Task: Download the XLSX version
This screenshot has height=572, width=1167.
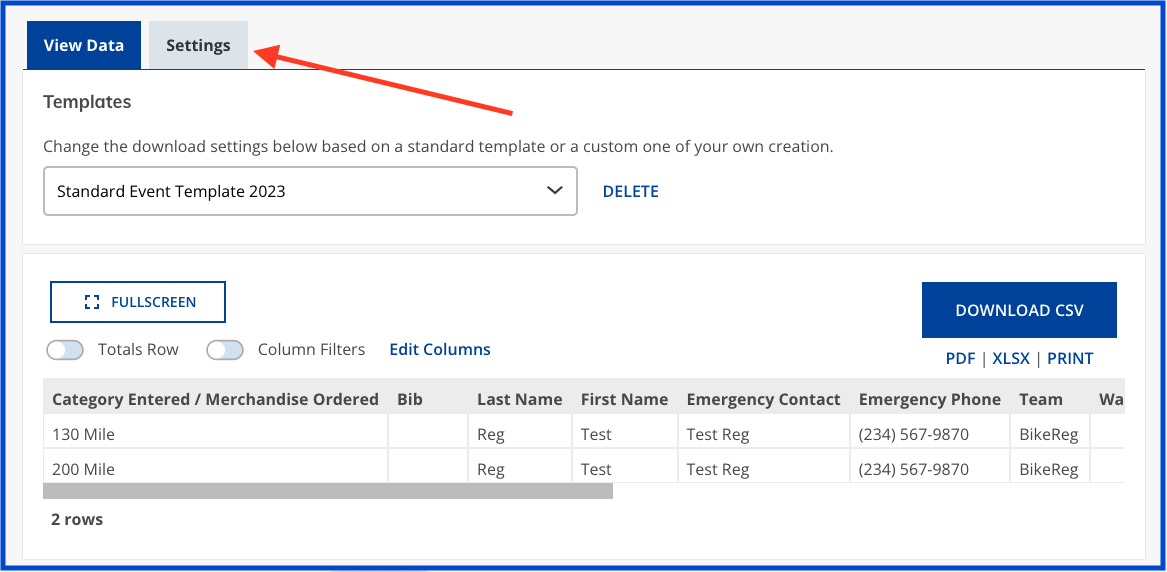Action: pyautogui.click(x=1013, y=359)
